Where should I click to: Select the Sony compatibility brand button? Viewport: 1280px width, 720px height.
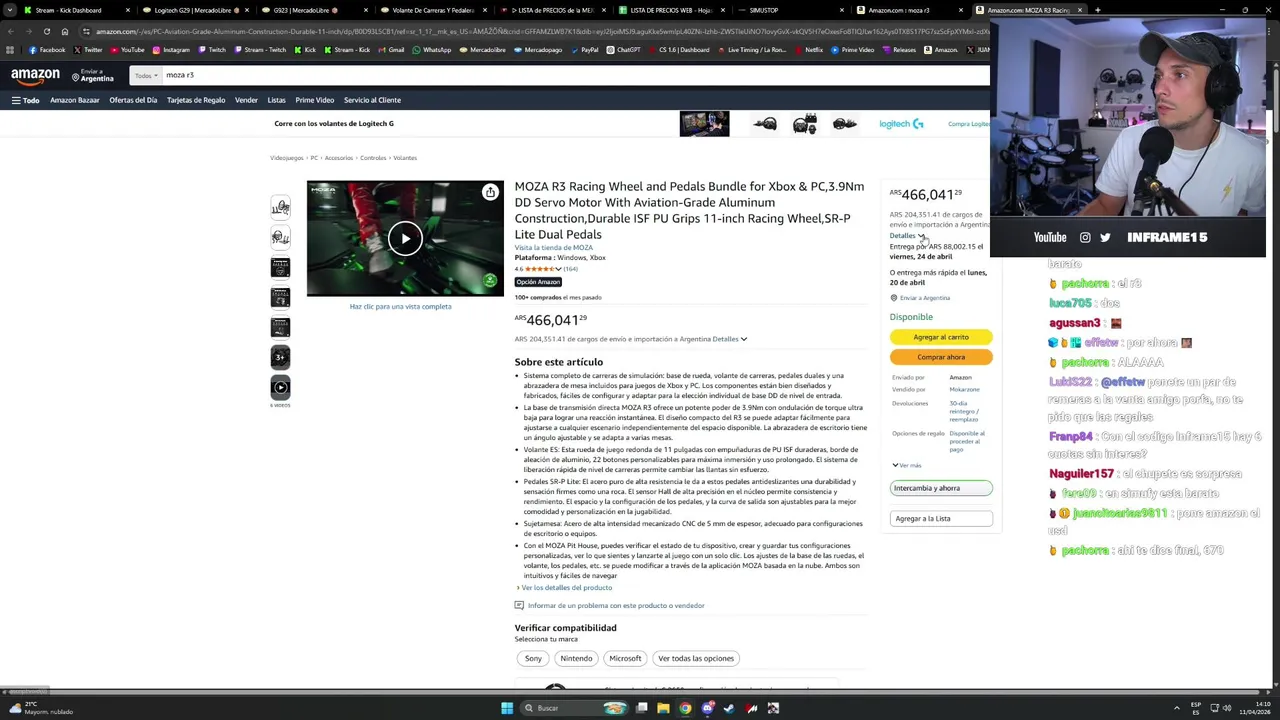pyautogui.click(x=533, y=658)
